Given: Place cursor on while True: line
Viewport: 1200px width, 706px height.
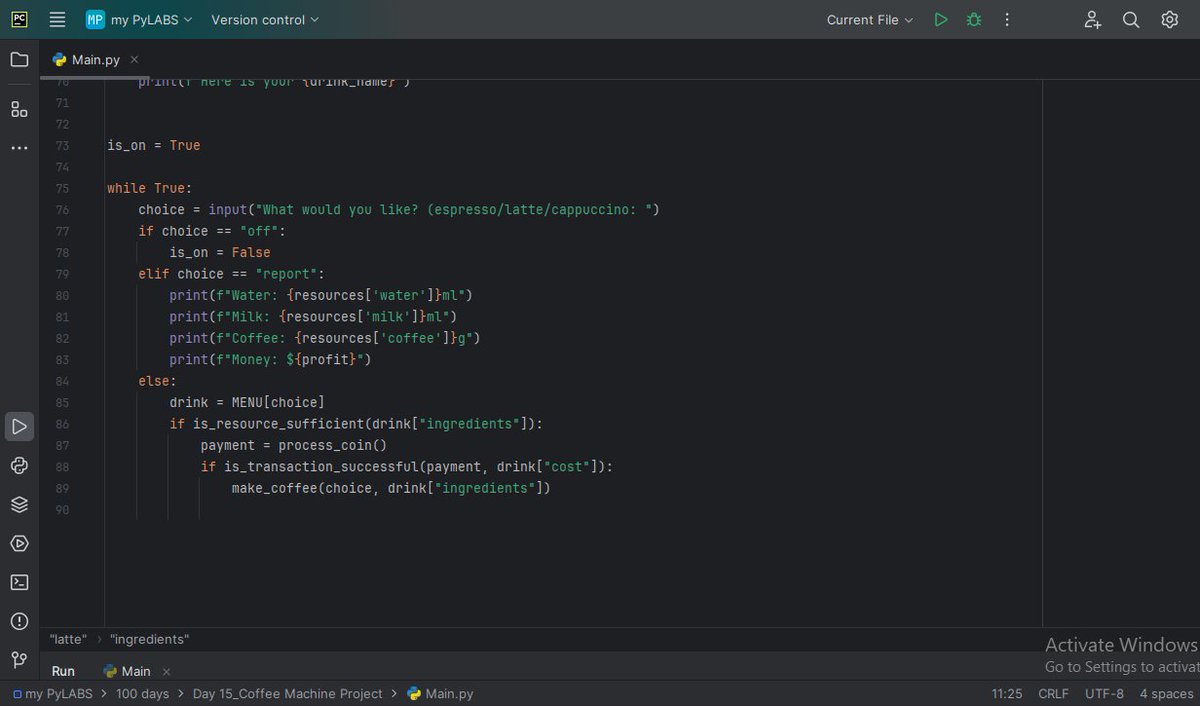Looking at the screenshot, I should [149, 188].
